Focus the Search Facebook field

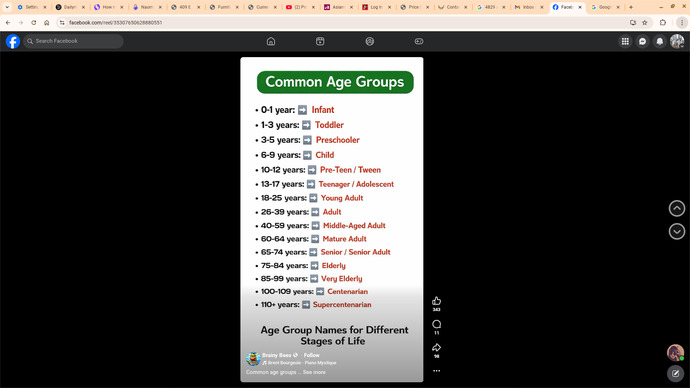73,41
